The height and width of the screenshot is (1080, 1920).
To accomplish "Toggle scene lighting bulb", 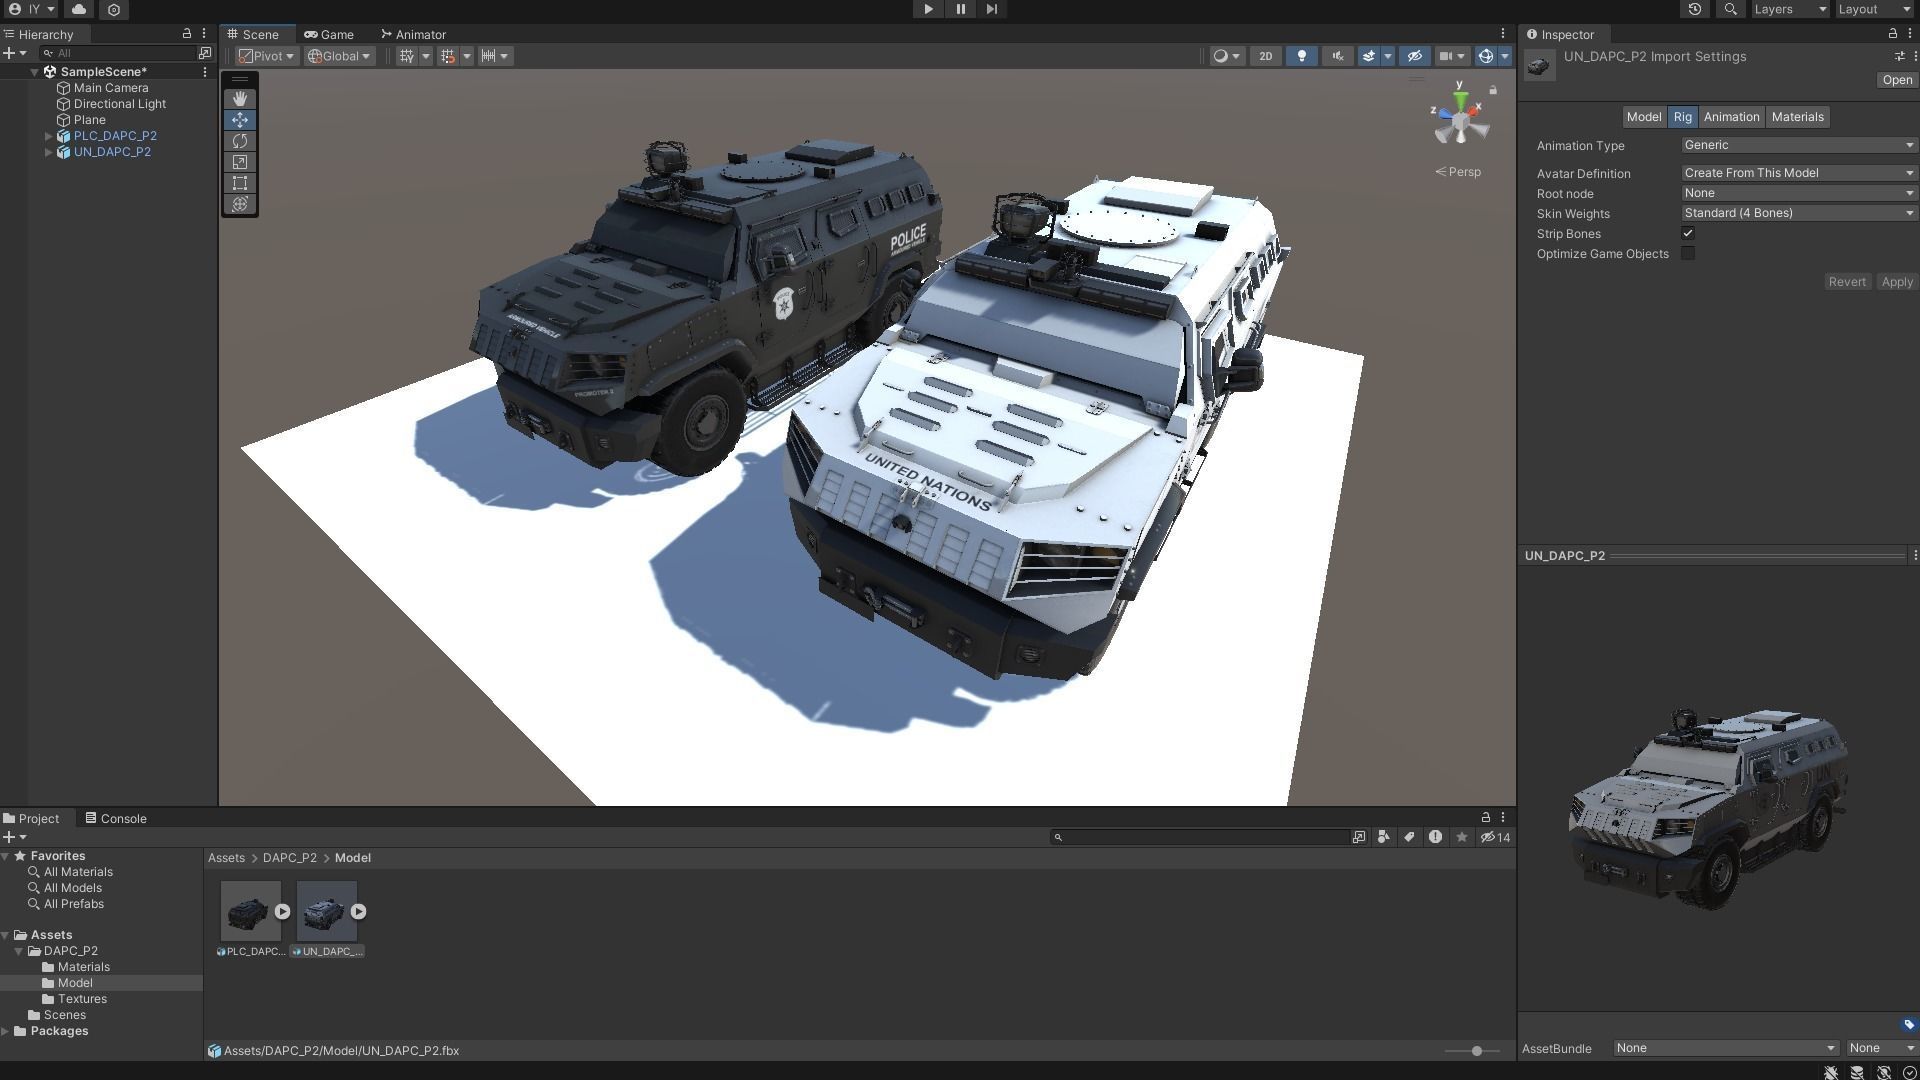I will point(1301,56).
